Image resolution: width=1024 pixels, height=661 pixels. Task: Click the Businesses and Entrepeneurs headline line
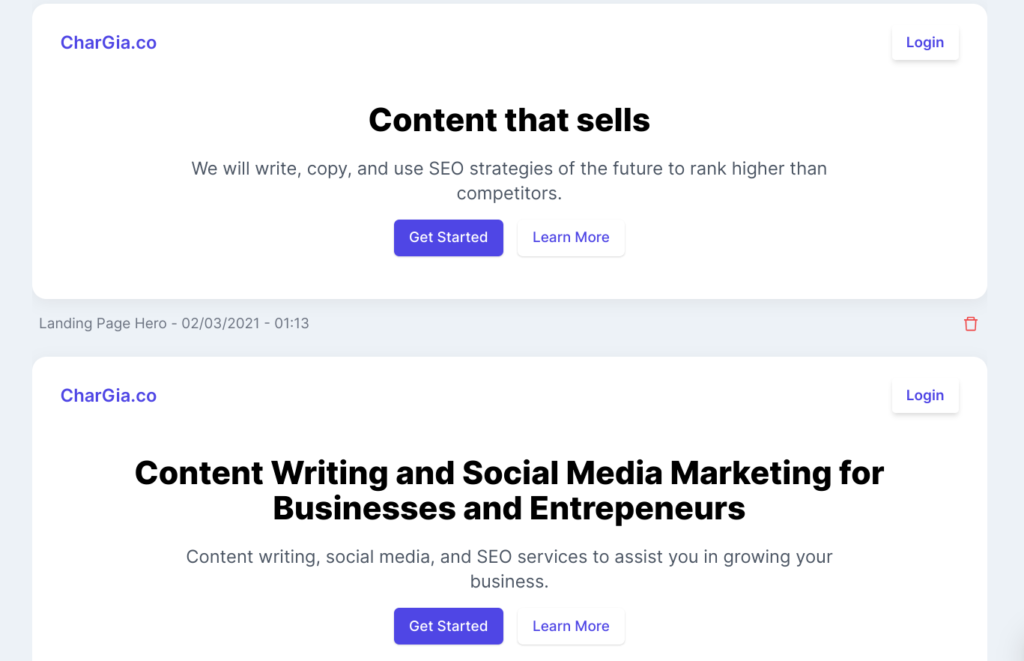pyautogui.click(x=509, y=509)
